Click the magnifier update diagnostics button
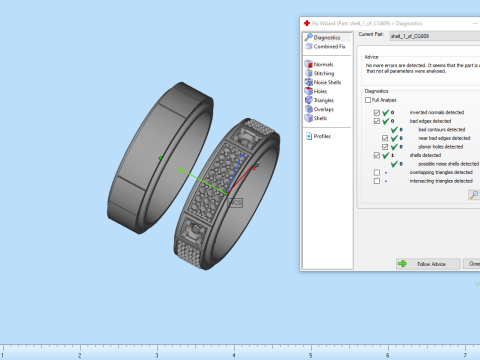Viewport: 480px width, 360px height. tap(474, 195)
